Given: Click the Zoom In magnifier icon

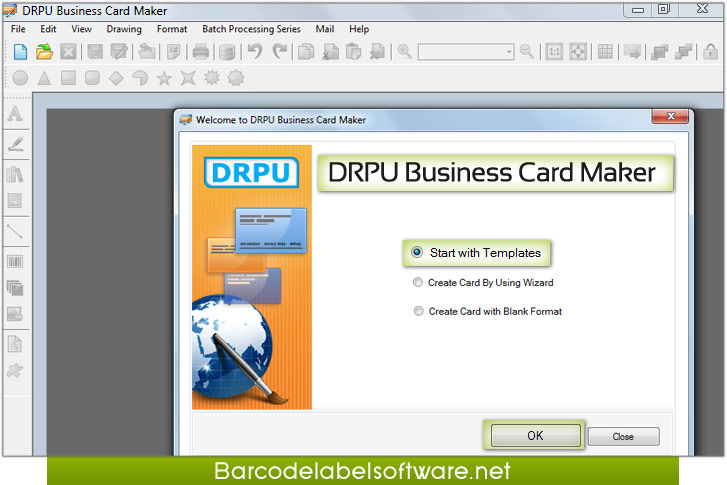Looking at the screenshot, I should click(405, 51).
